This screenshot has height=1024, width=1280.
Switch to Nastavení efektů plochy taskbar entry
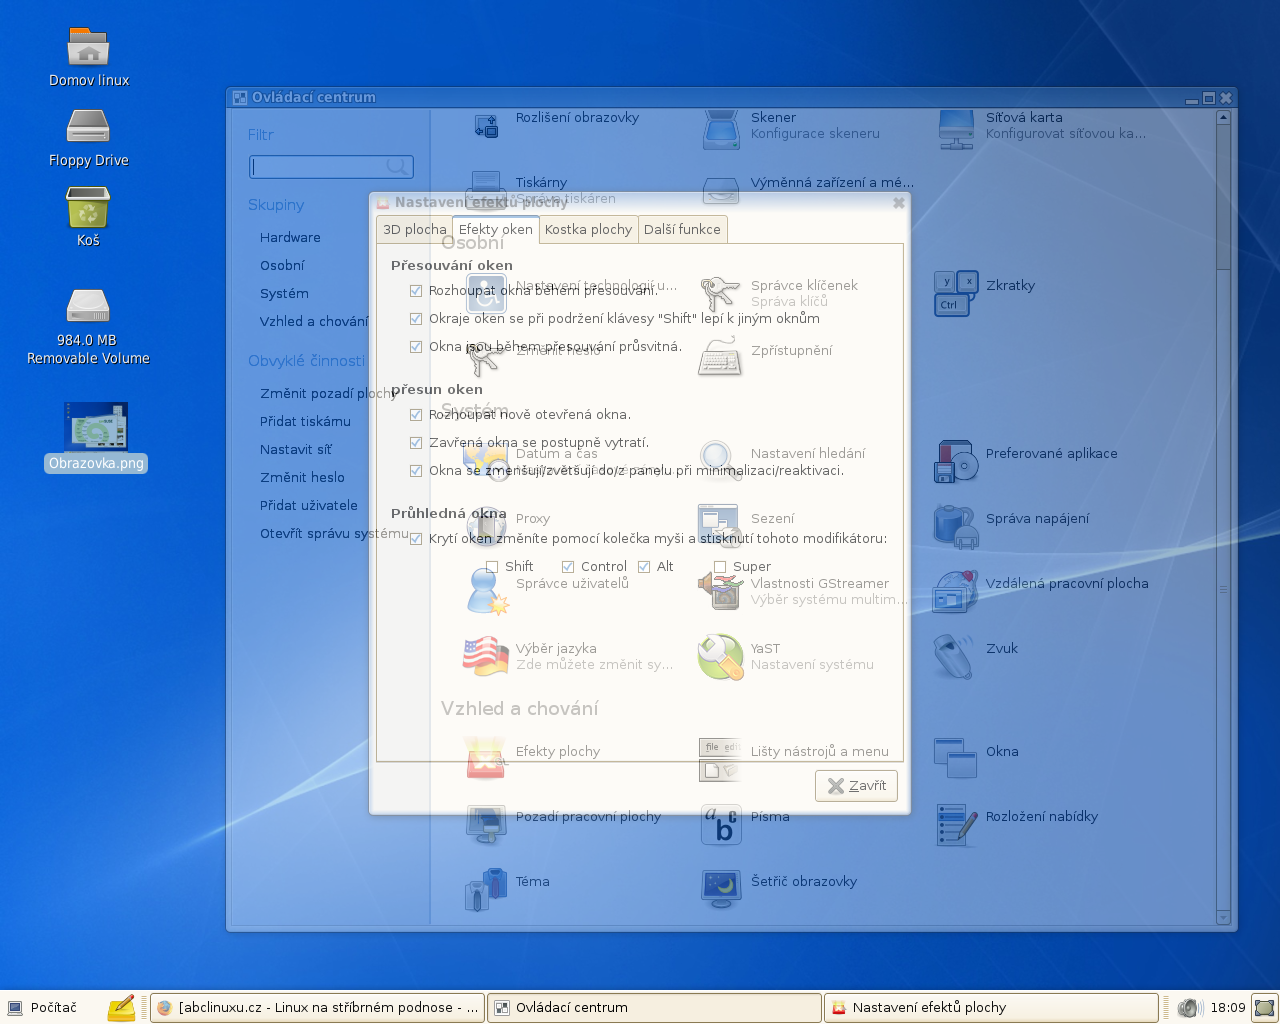click(991, 1008)
